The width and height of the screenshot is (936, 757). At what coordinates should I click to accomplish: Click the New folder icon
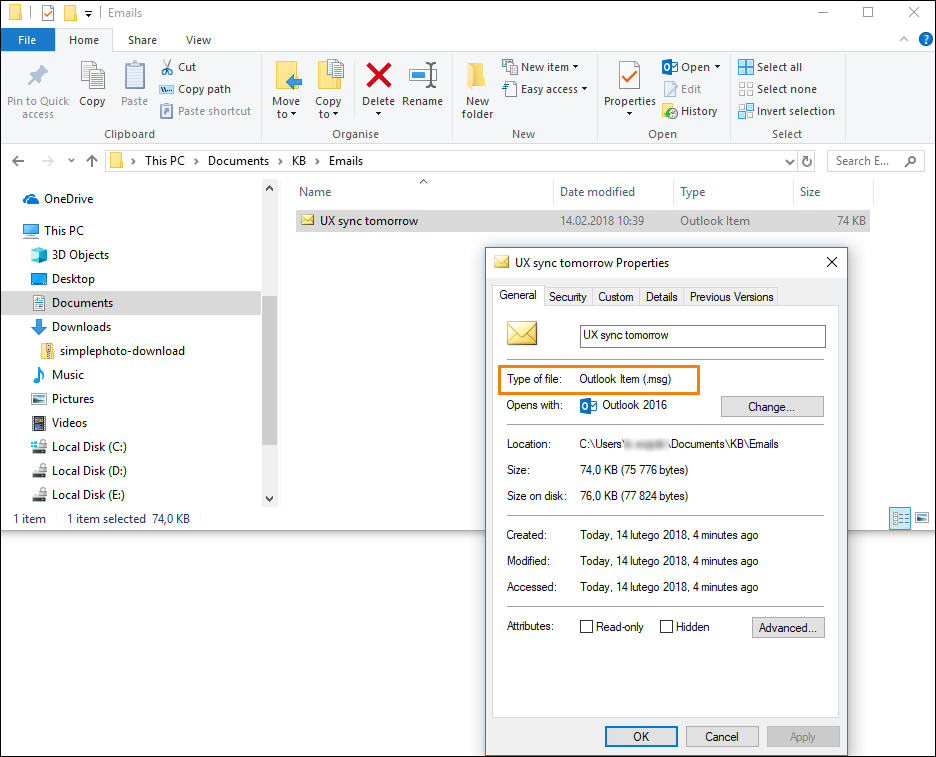click(x=477, y=78)
